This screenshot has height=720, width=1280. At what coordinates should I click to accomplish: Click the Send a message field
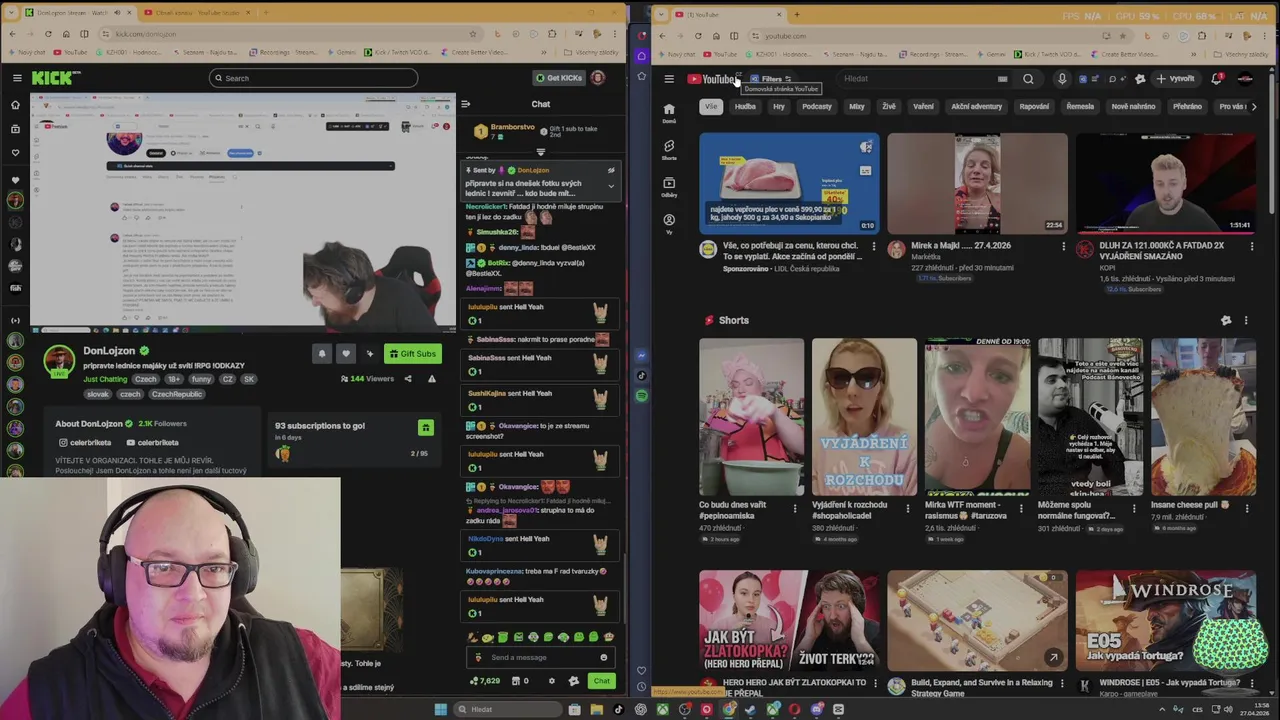tap(539, 657)
